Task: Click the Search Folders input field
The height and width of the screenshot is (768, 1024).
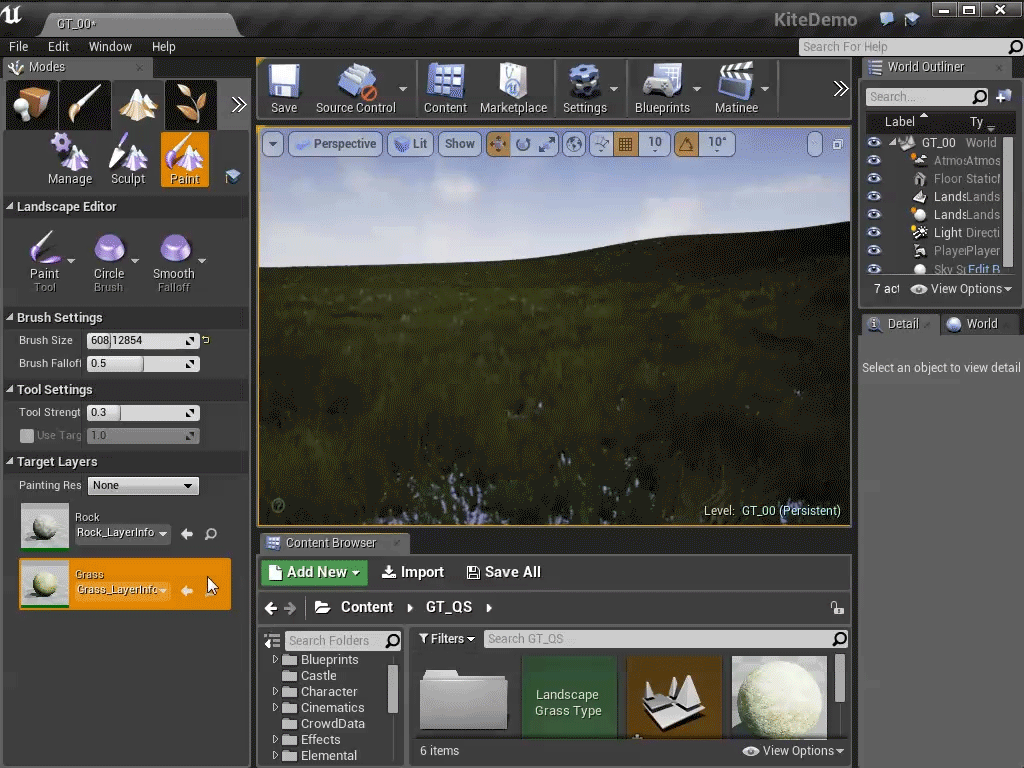Action: pos(335,641)
